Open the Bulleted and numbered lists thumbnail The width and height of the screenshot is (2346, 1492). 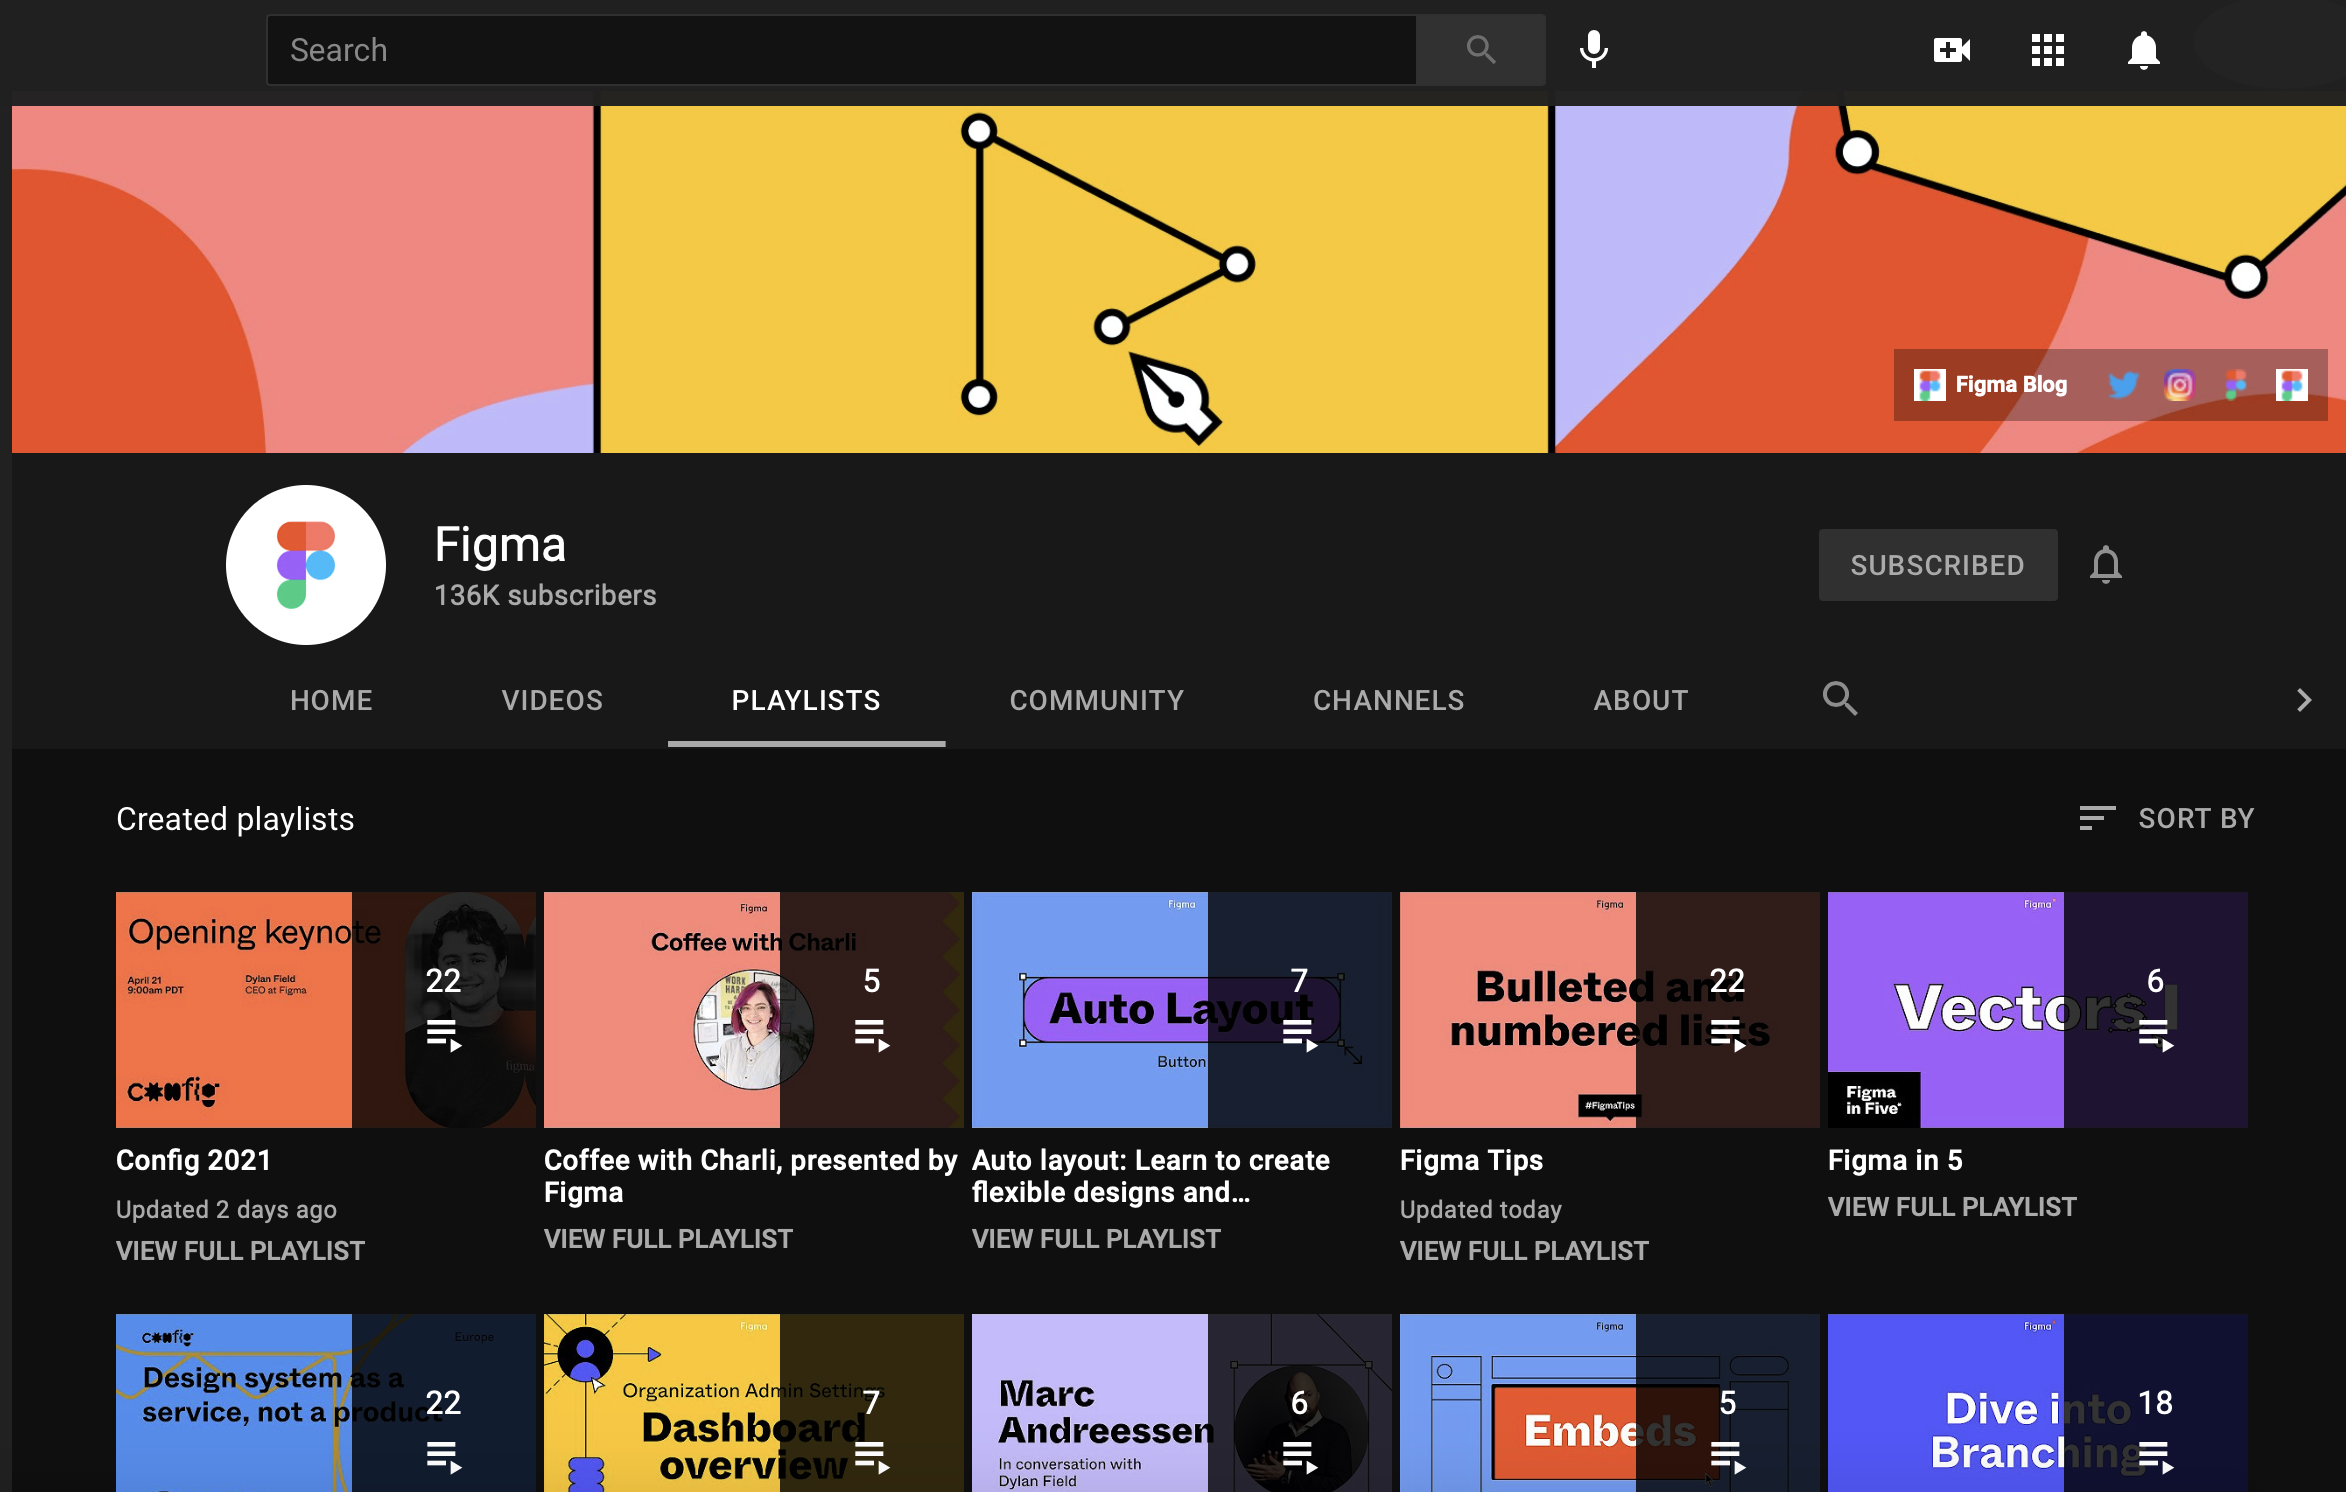(x=1610, y=1010)
